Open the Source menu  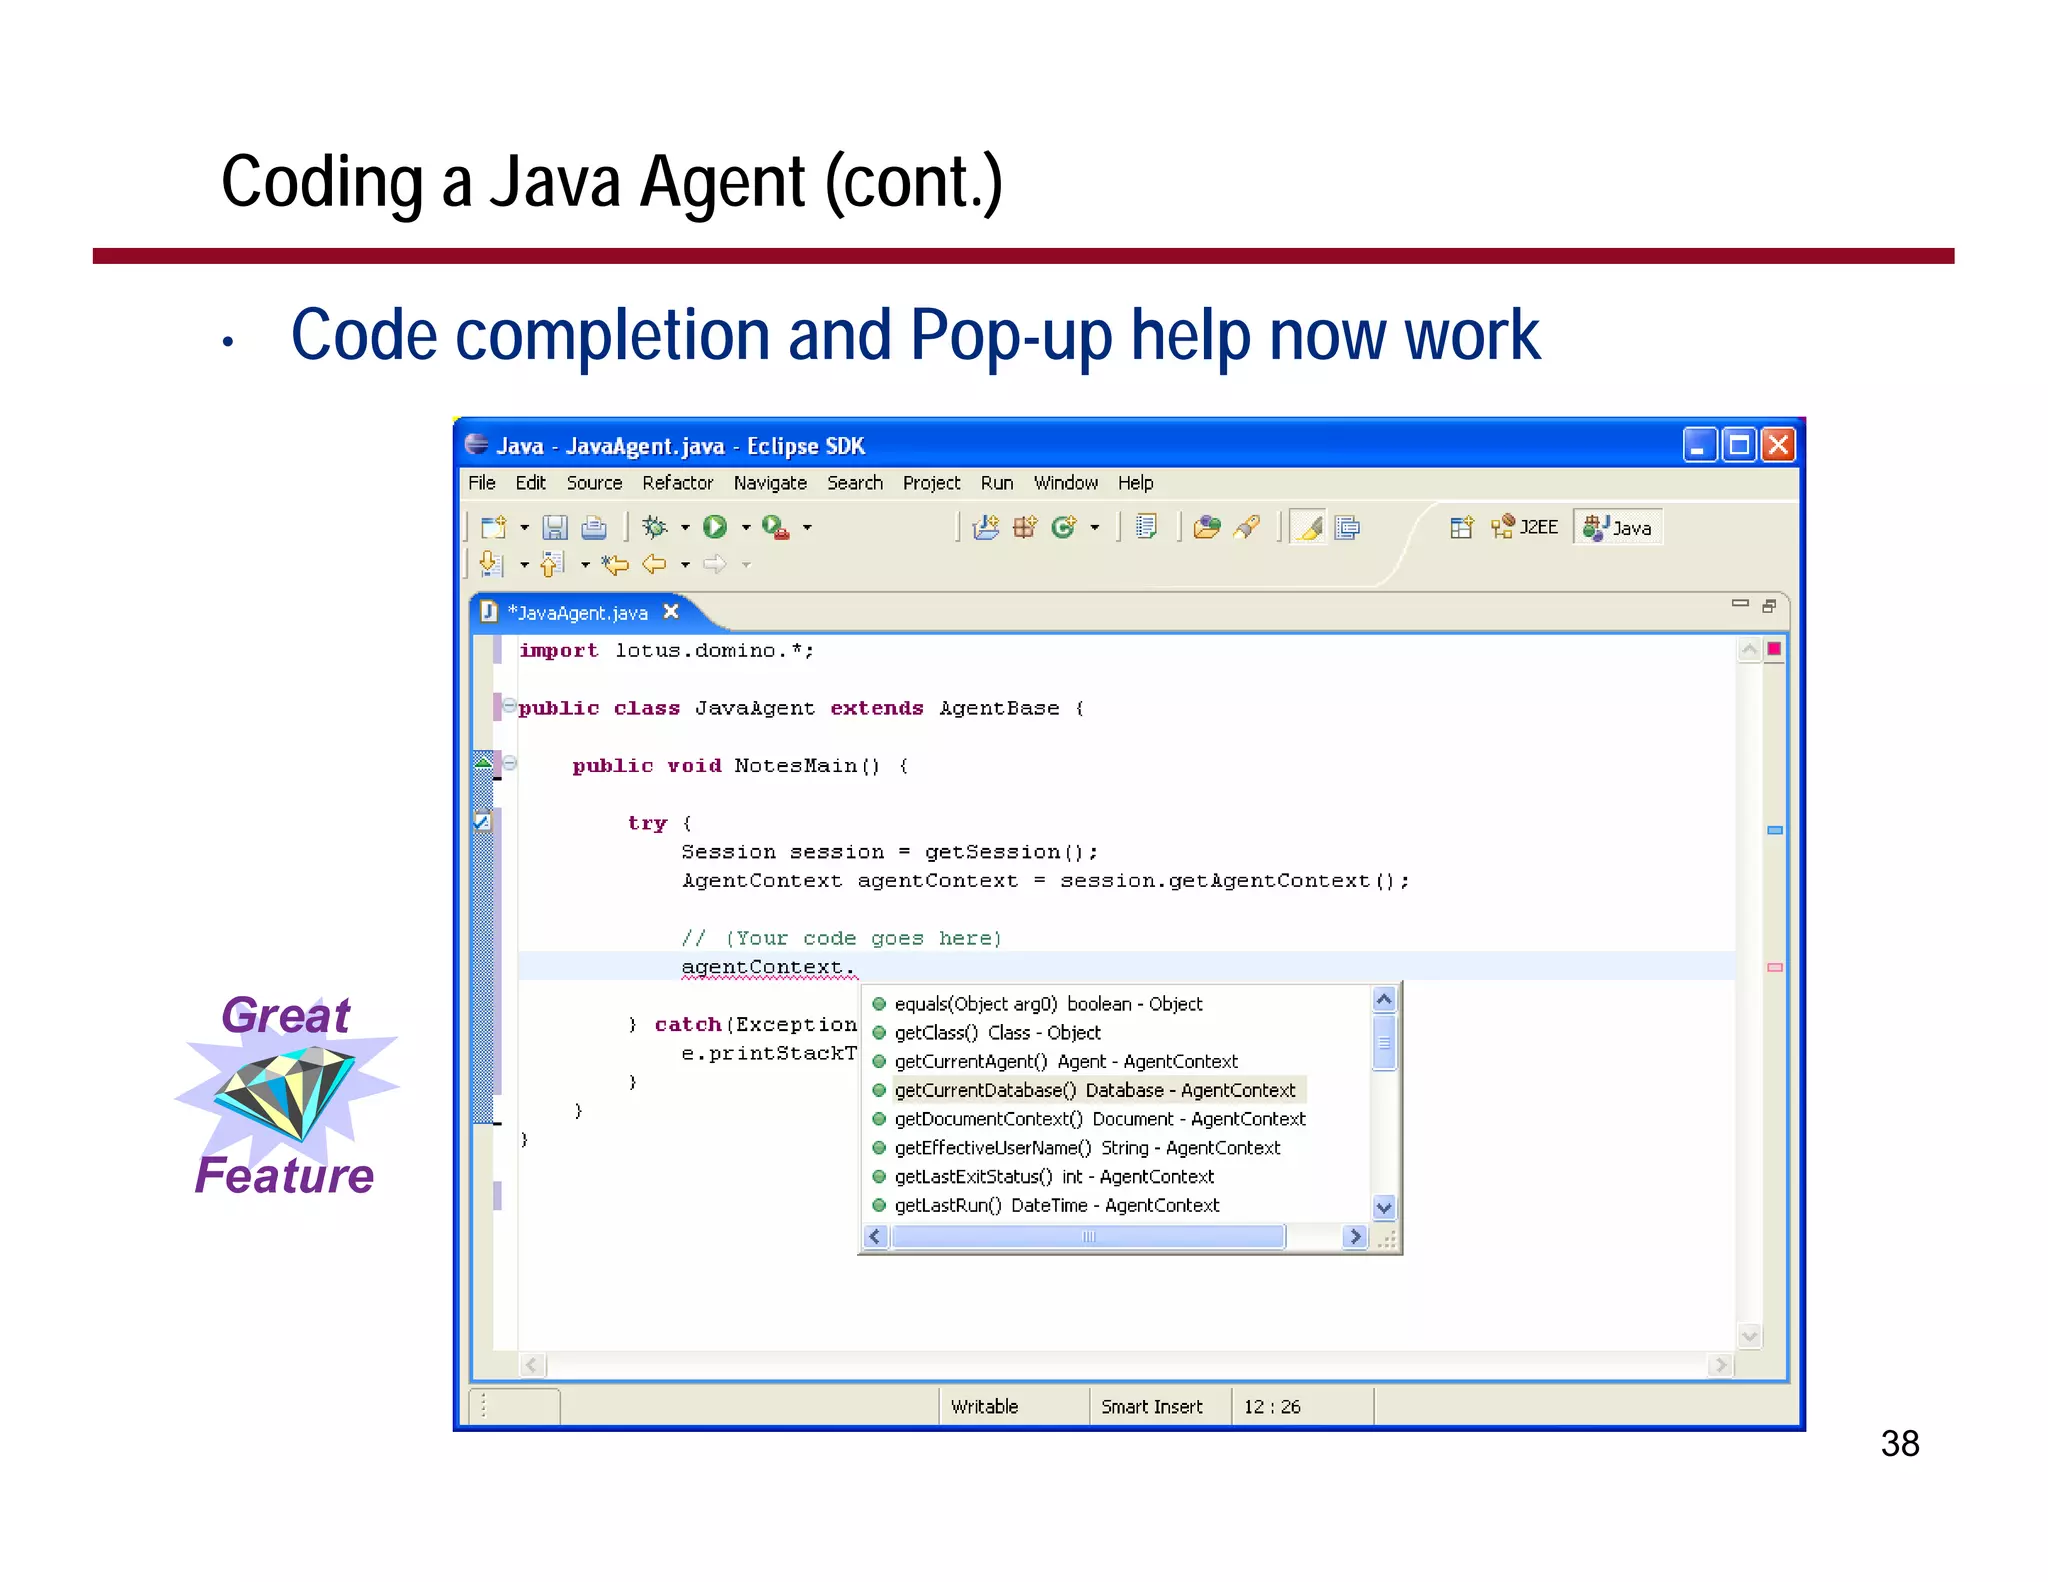(x=594, y=483)
